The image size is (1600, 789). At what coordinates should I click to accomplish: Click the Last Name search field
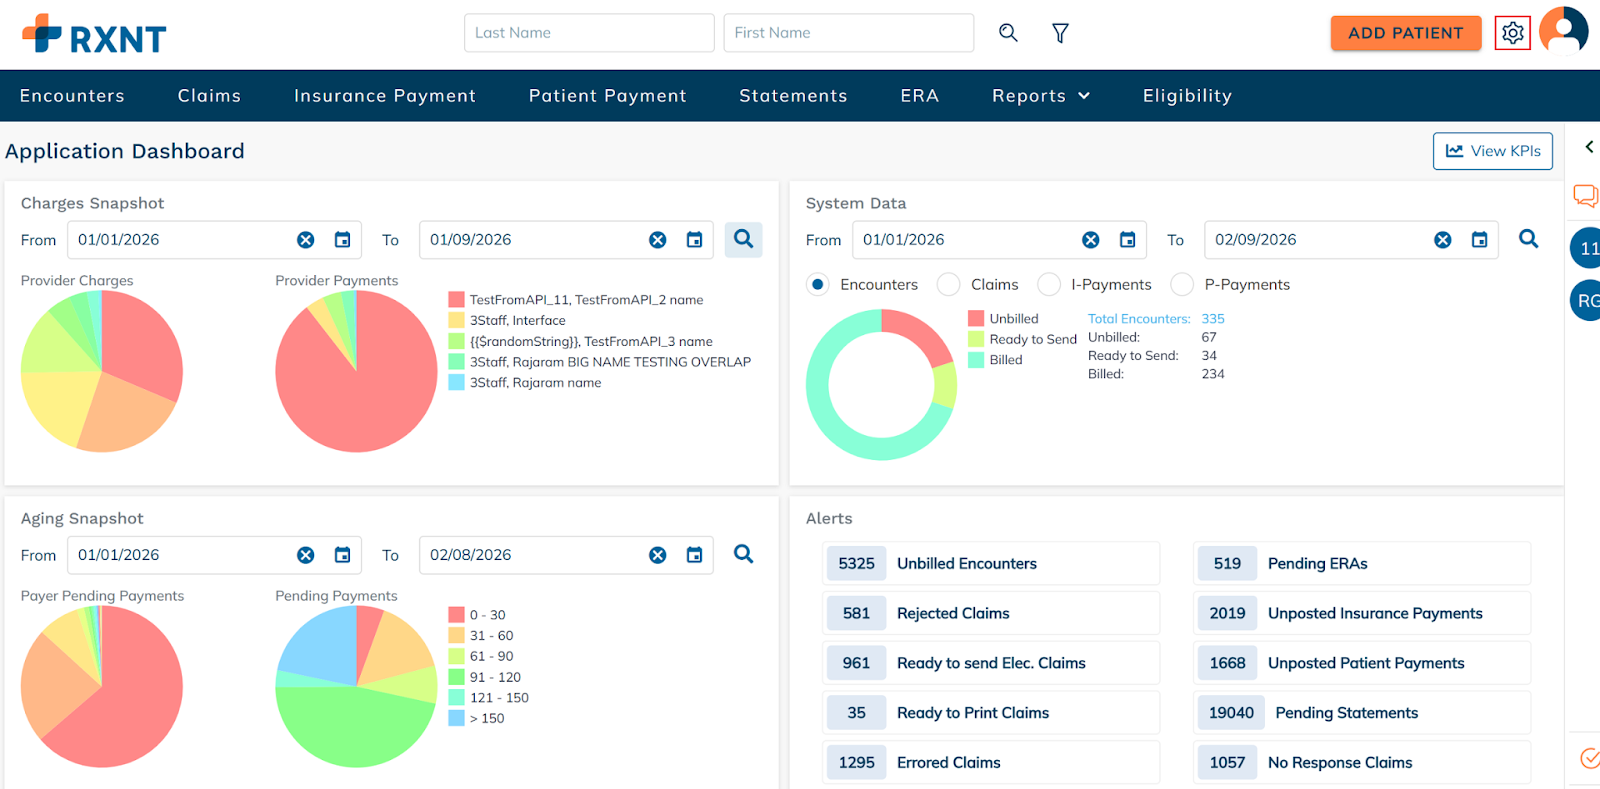pyautogui.click(x=588, y=33)
